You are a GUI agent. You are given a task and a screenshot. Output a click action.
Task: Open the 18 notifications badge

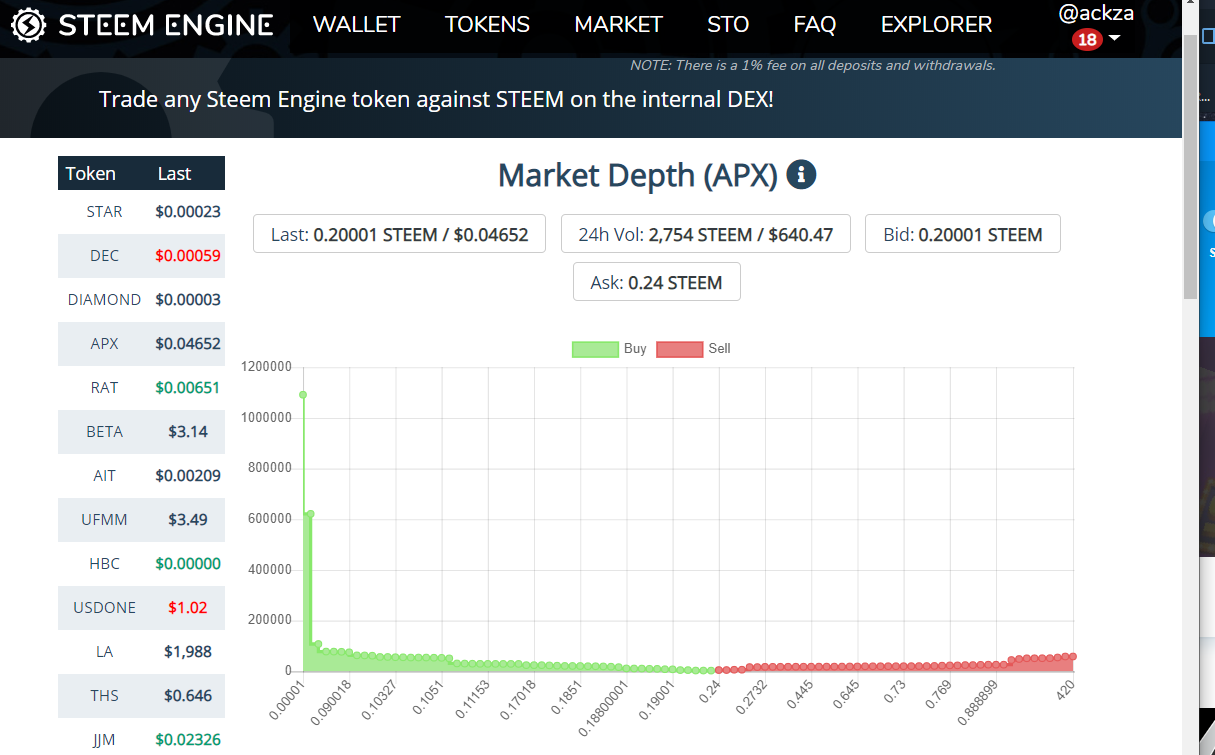(x=1087, y=40)
